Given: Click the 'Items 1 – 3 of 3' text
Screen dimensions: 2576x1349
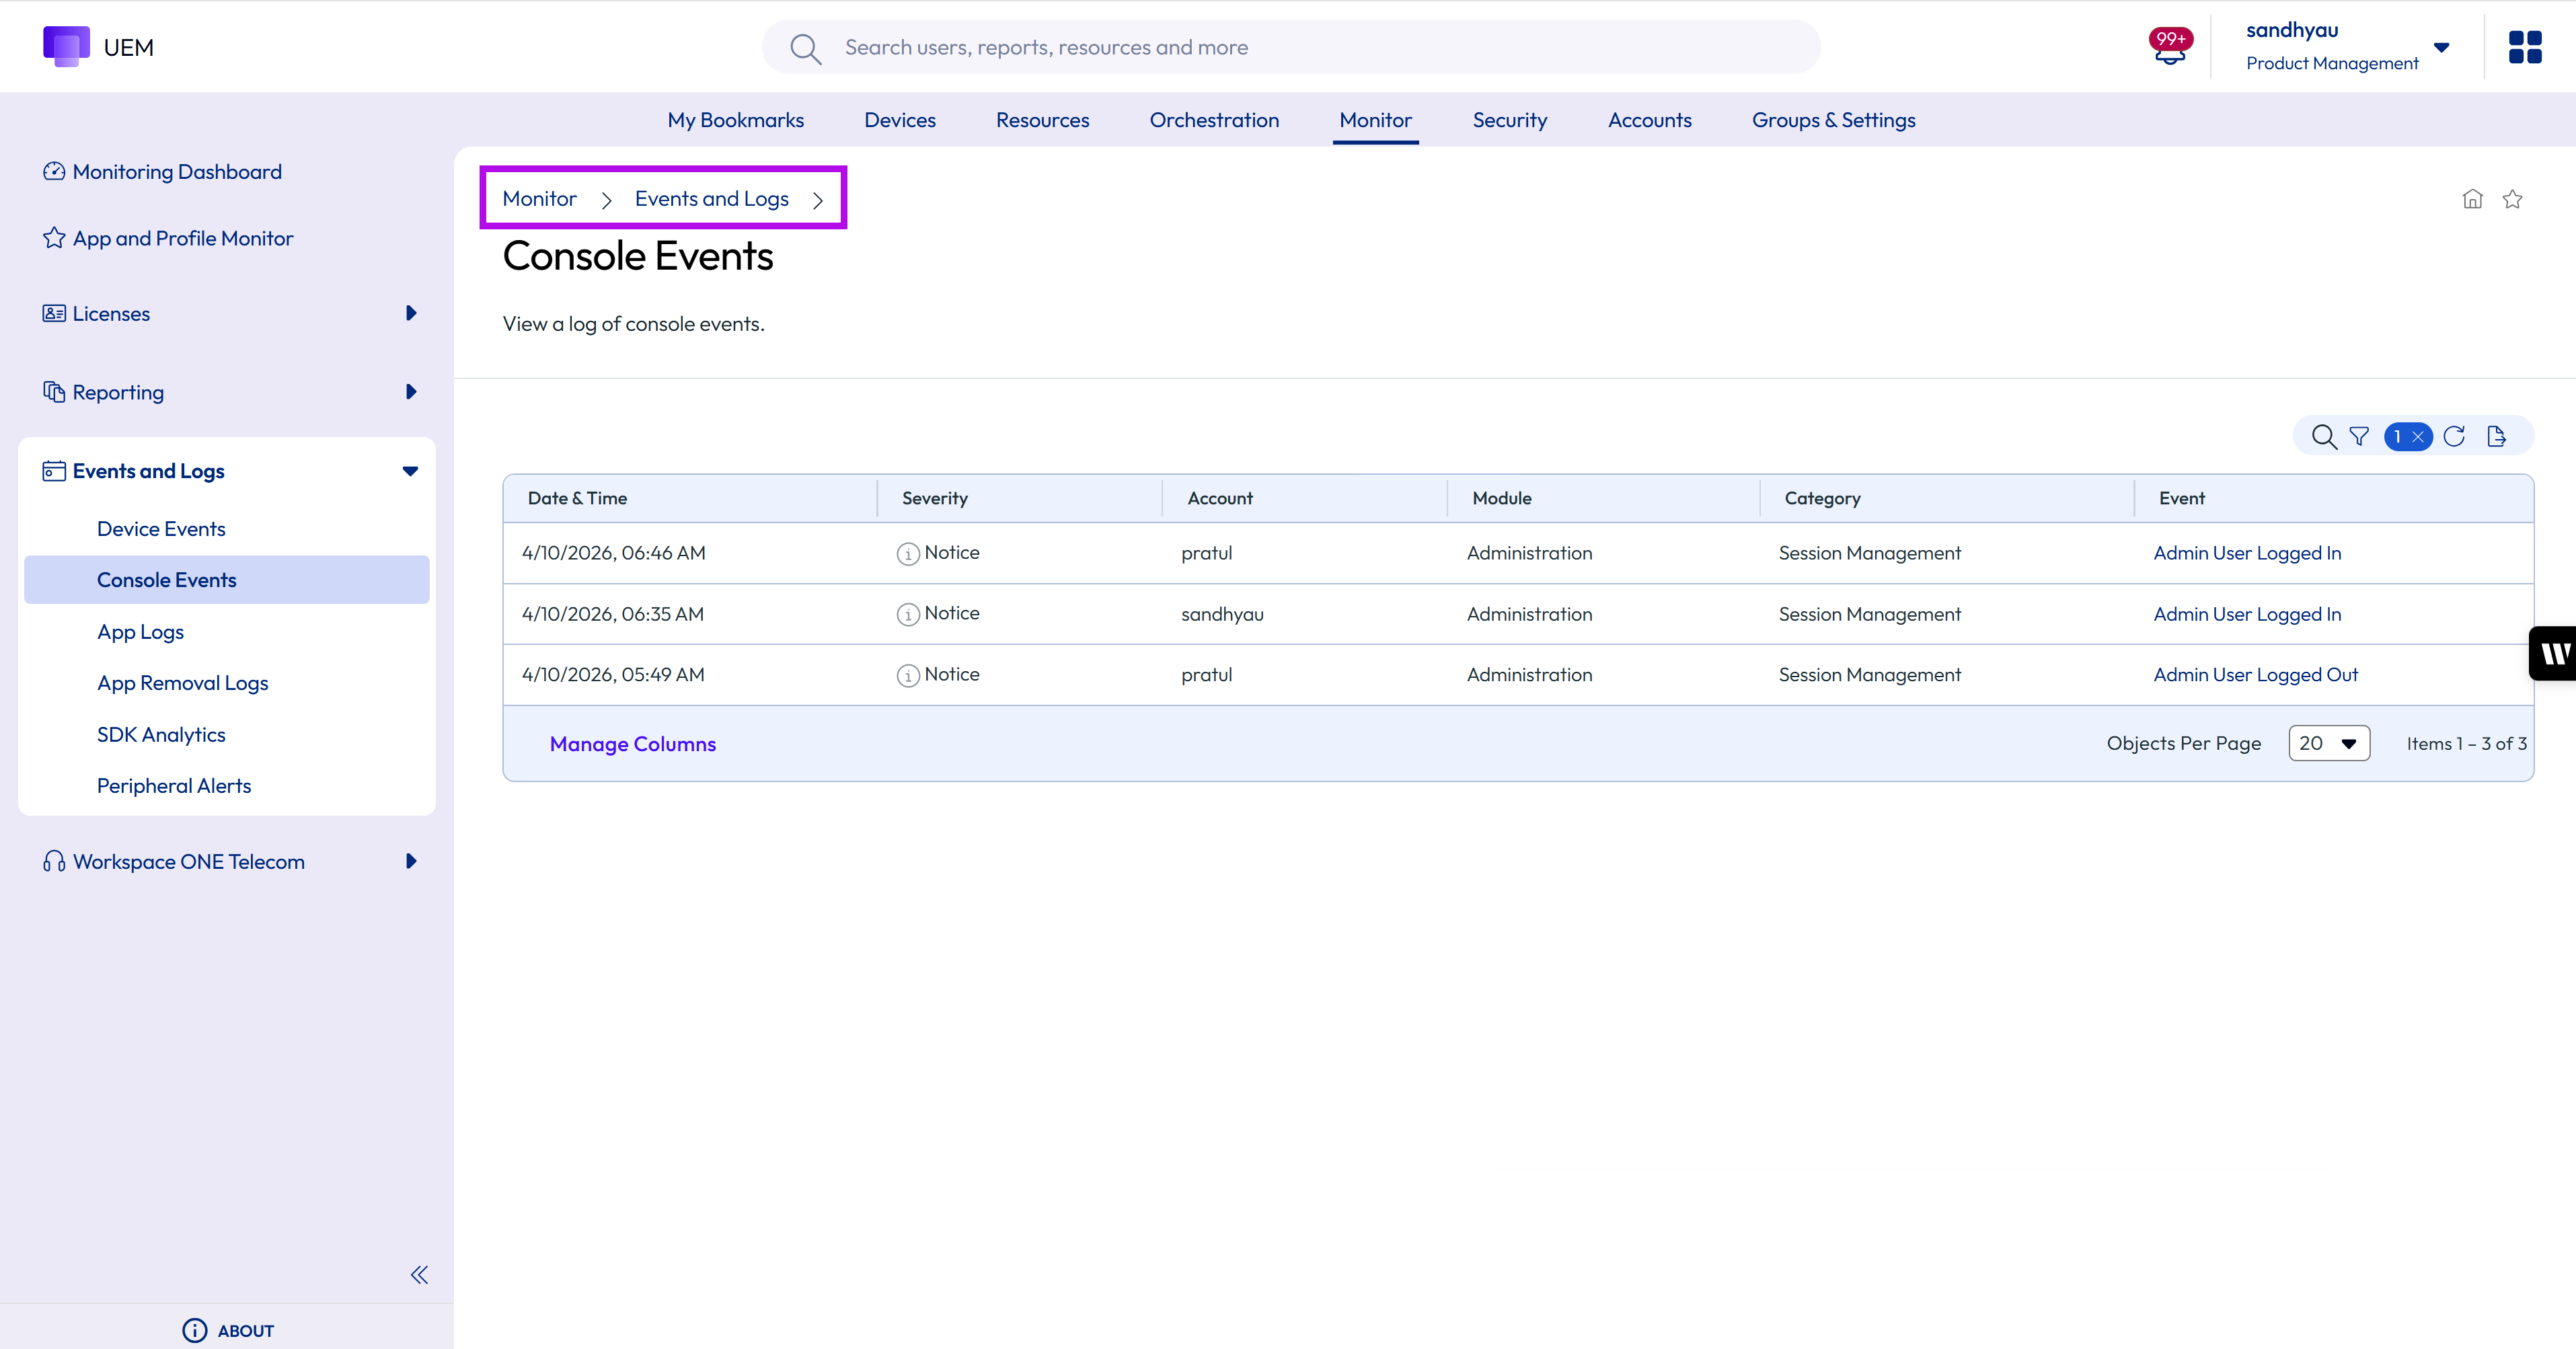Looking at the screenshot, I should click(2466, 744).
